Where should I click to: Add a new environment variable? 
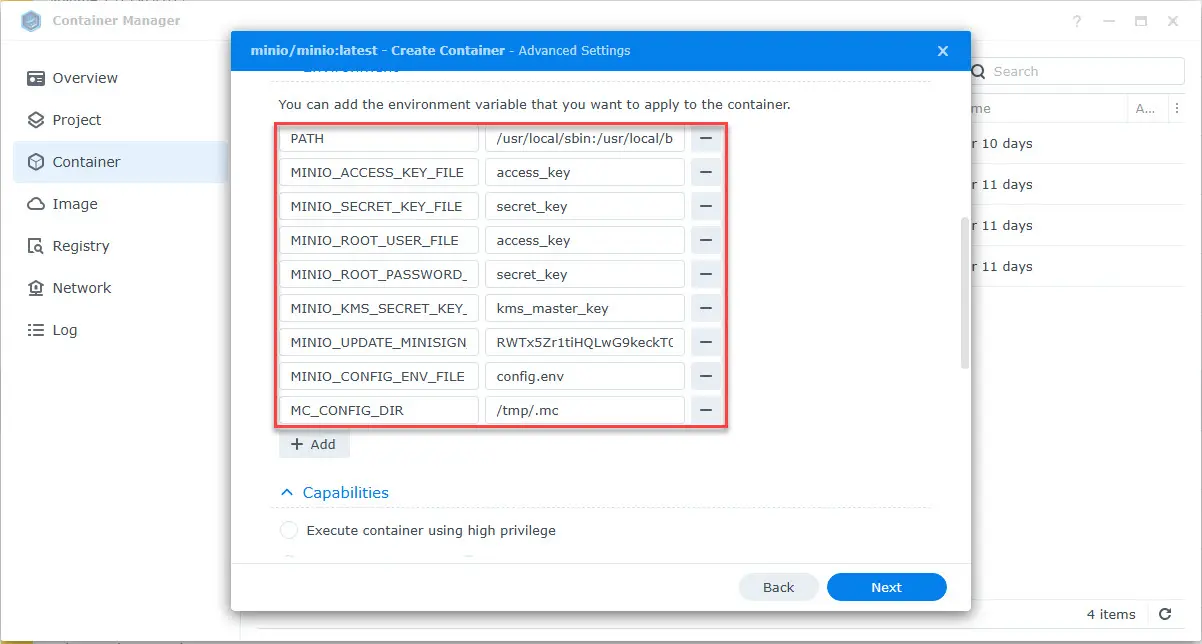tap(314, 444)
